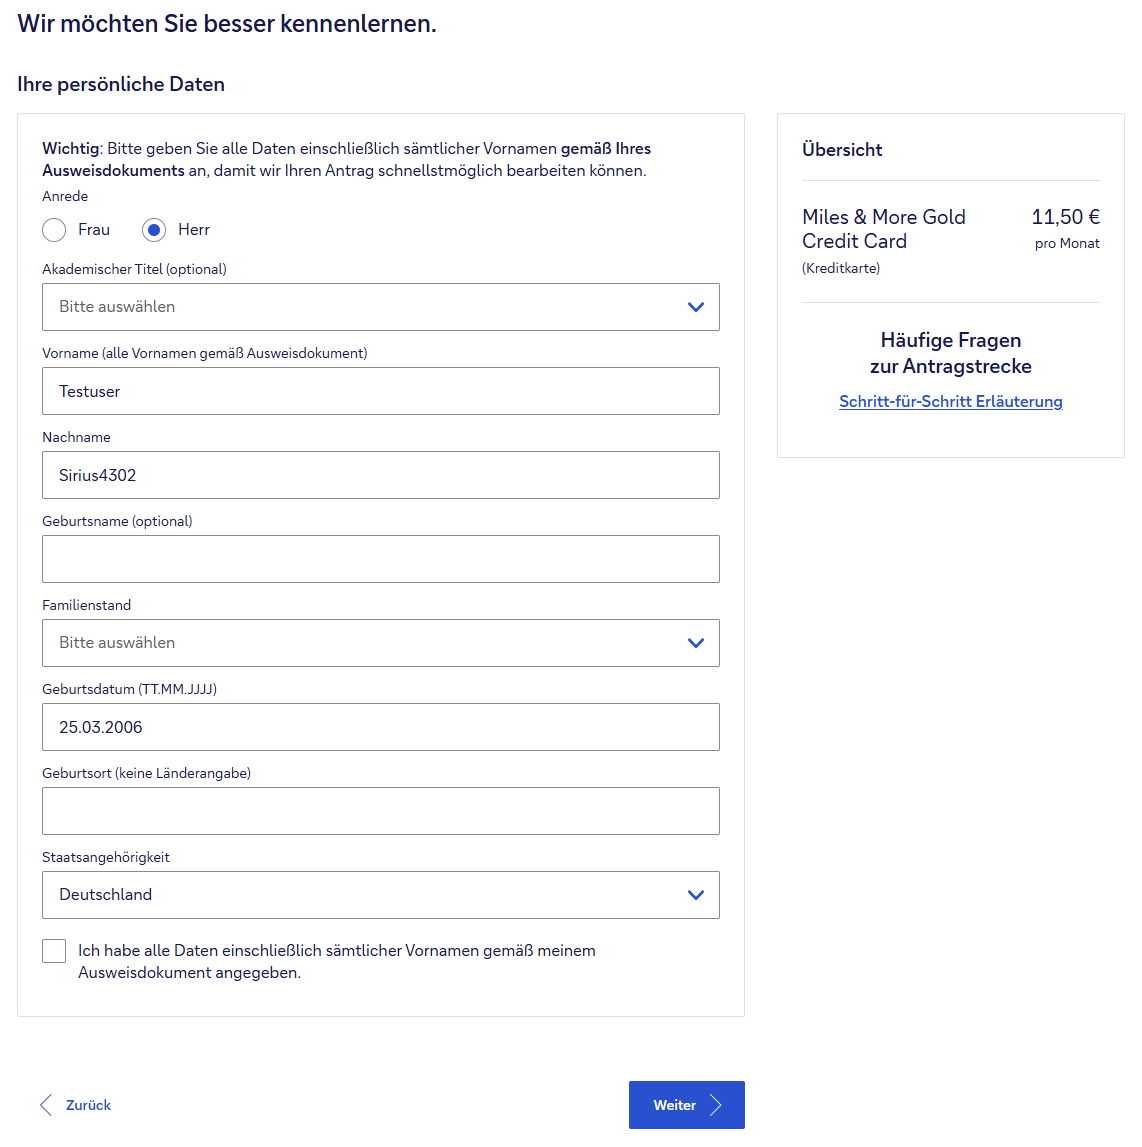Click chevron arrow in Staatsangehörigkeit field
The height and width of the screenshot is (1147, 1142).
tap(696, 895)
